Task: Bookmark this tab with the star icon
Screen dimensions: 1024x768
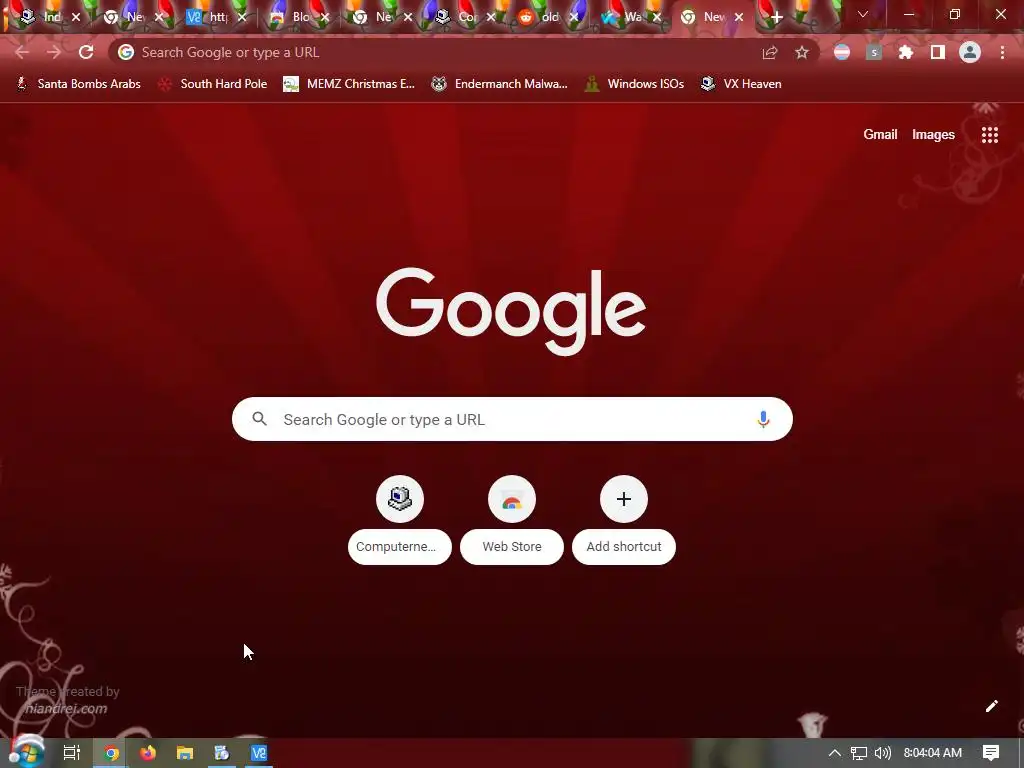Action: tap(802, 53)
